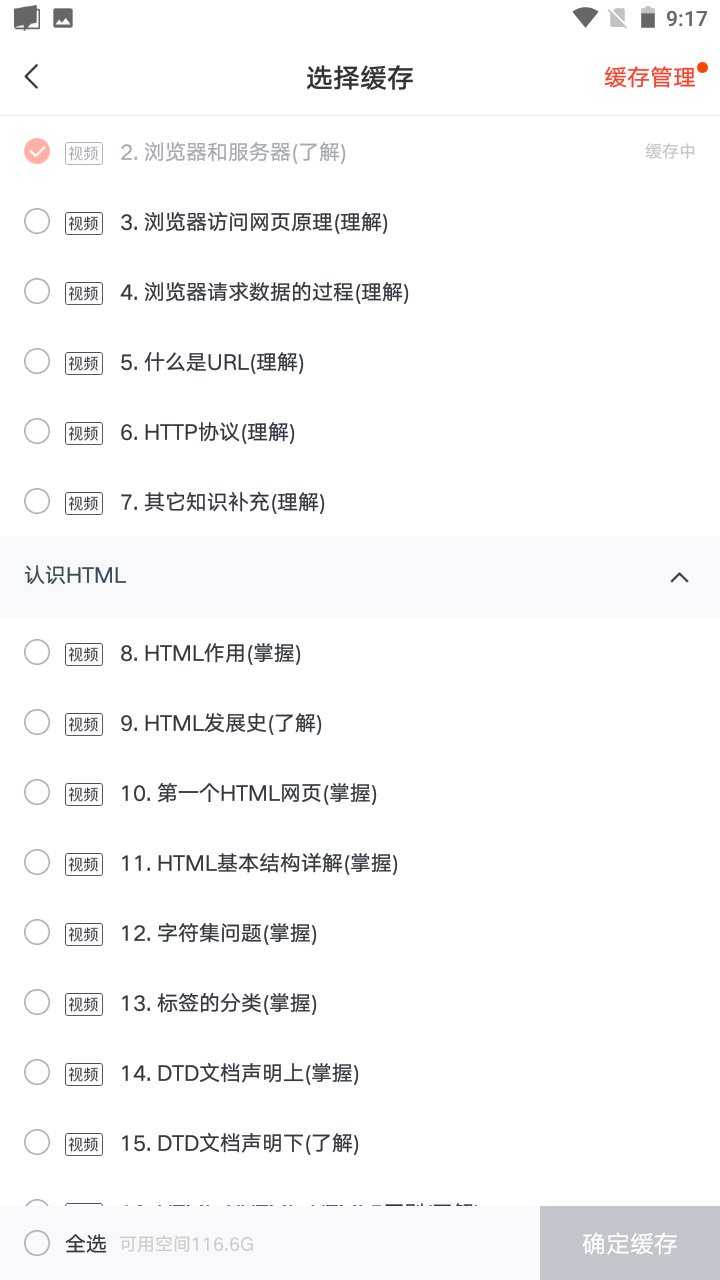Tap the Wi-Fi icon in the status bar
Viewport: 720px width, 1280px height.
tap(584, 17)
